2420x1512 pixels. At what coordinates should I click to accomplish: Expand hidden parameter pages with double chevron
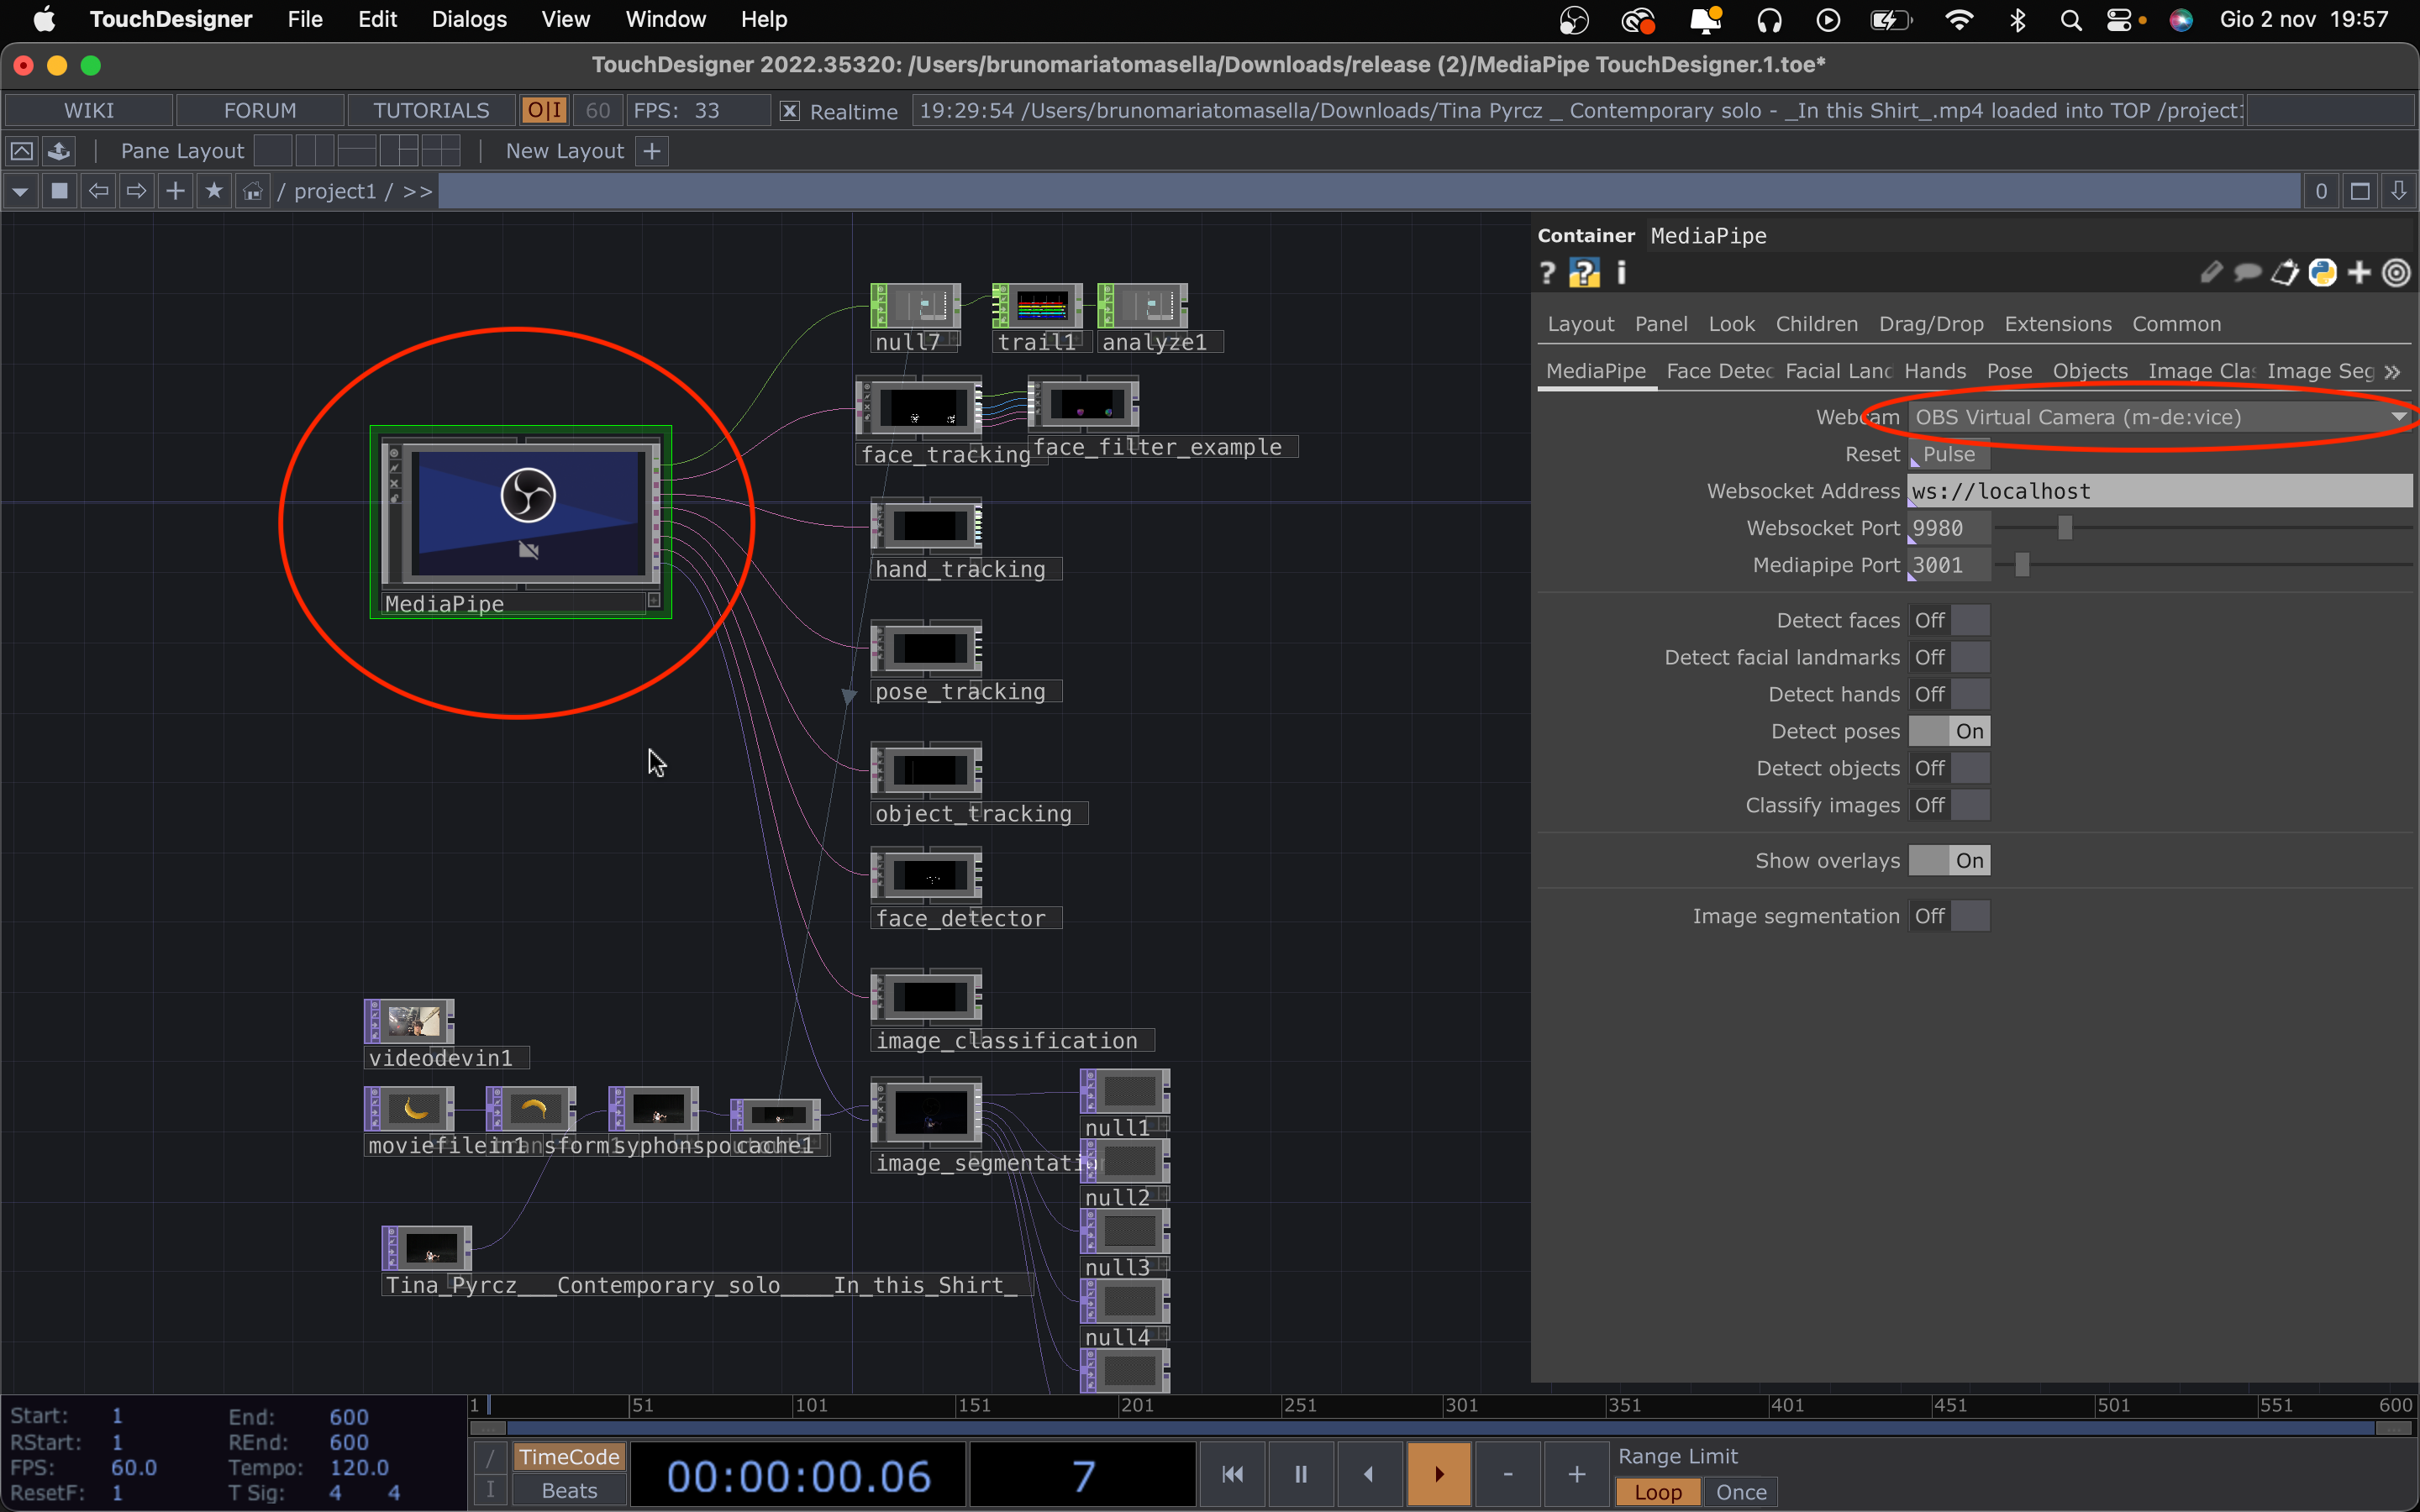point(2392,372)
